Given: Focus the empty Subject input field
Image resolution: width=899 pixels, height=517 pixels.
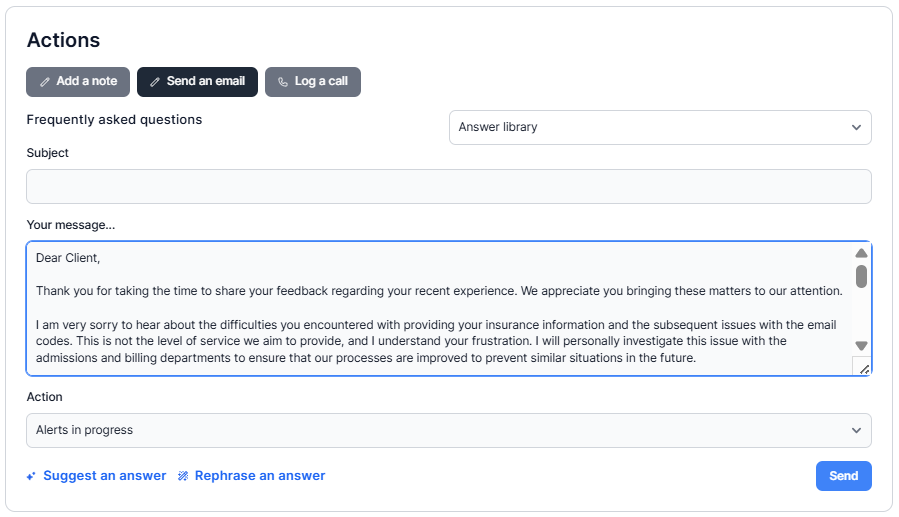Looking at the screenshot, I should pyautogui.click(x=448, y=187).
